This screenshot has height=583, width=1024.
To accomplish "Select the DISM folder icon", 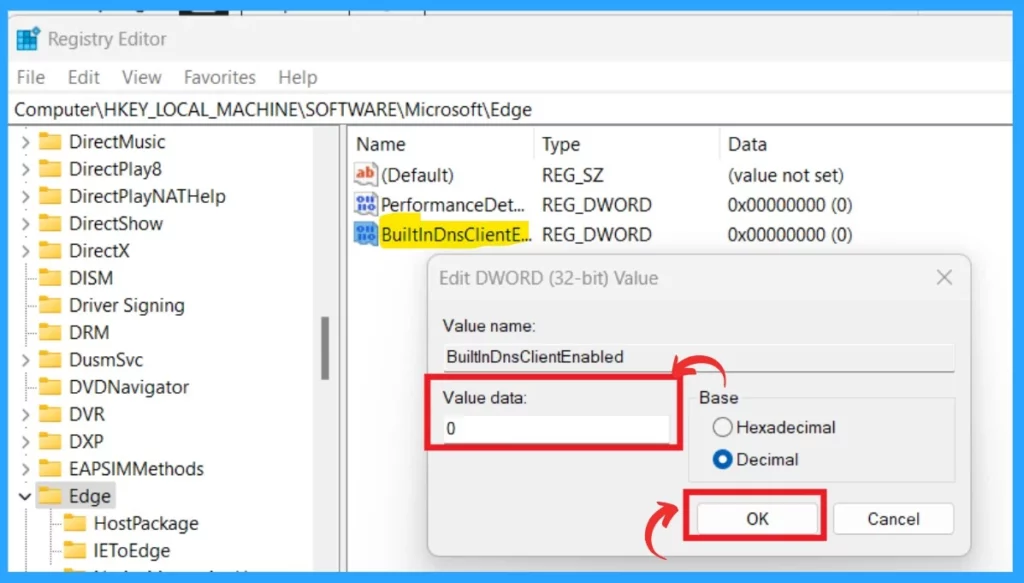I will tap(50, 277).
